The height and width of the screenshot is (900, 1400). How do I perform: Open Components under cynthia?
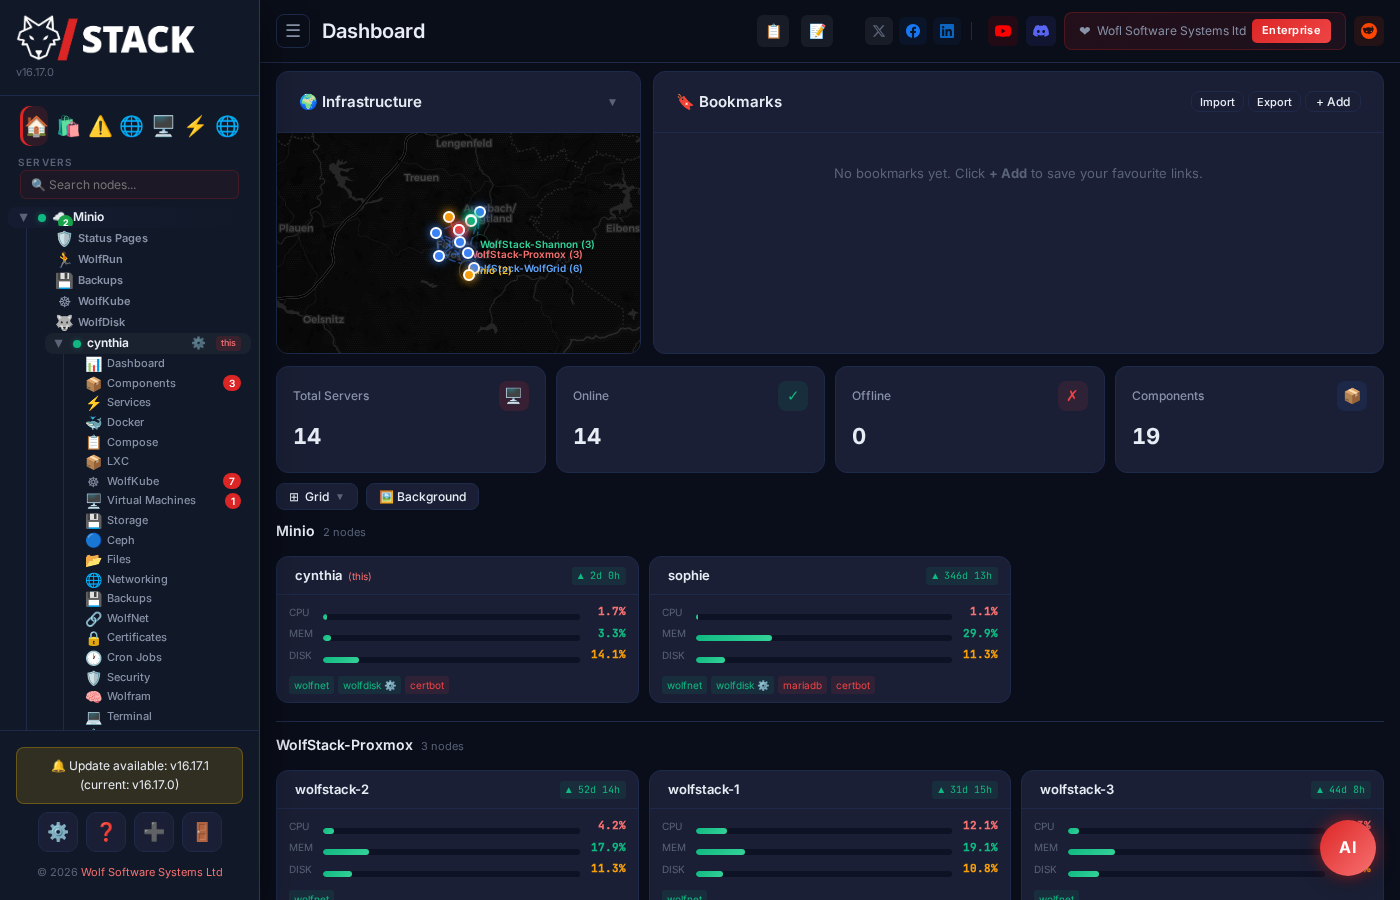point(141,383)
